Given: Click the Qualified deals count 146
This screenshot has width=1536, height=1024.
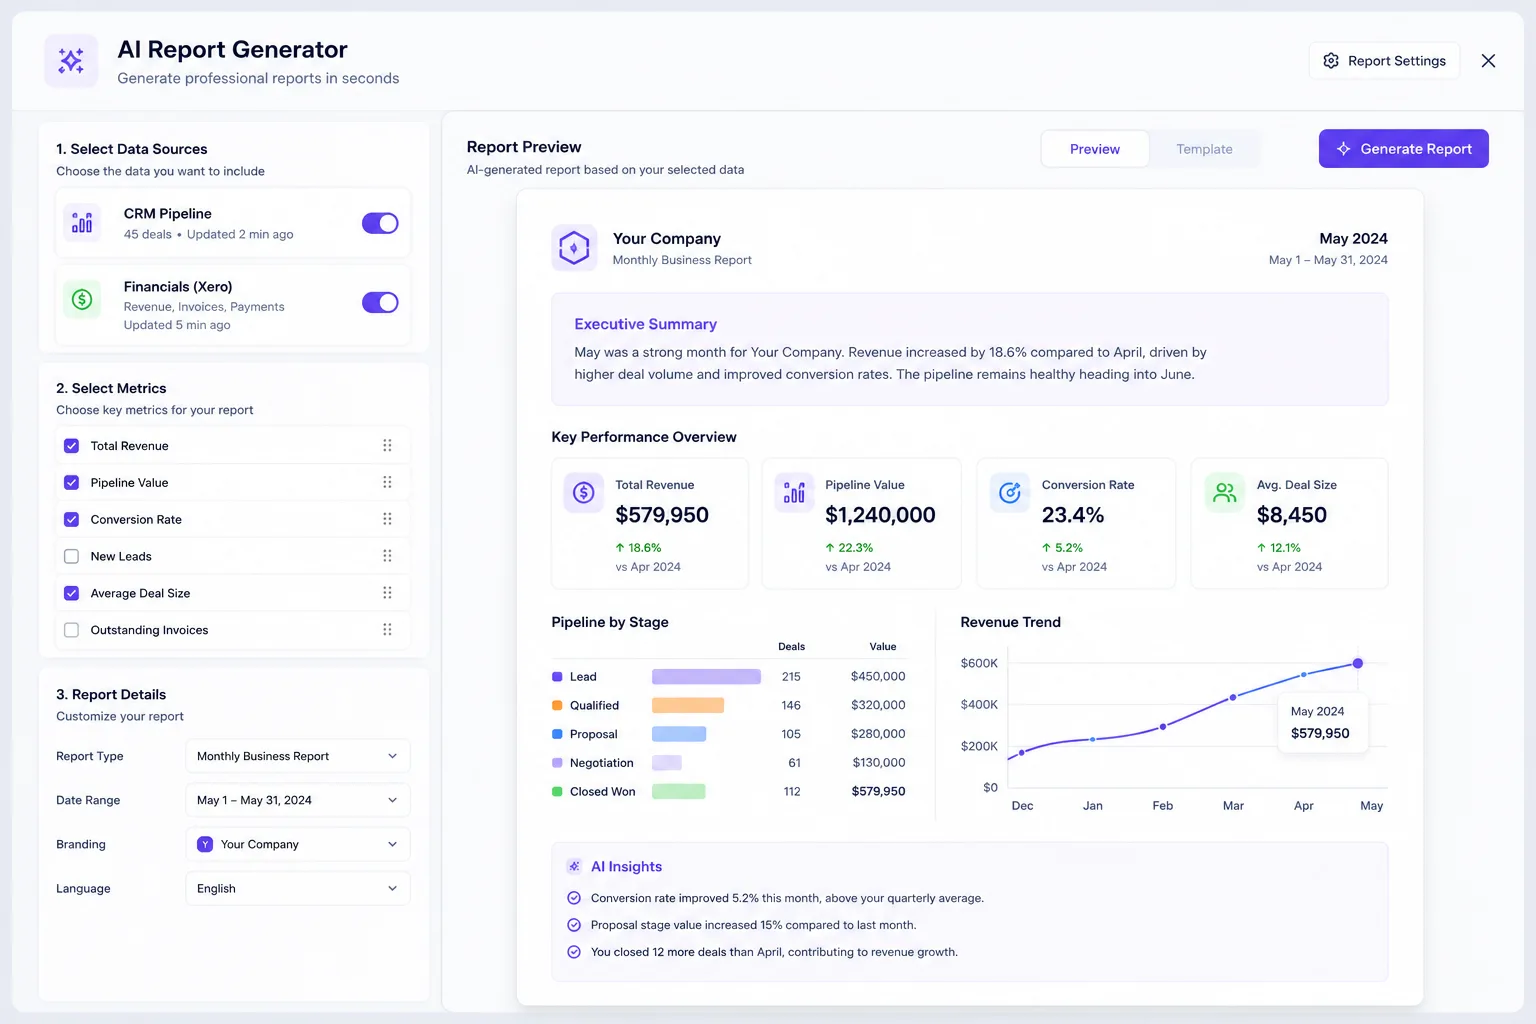Looking at the screenshot, I should (791, 705).
